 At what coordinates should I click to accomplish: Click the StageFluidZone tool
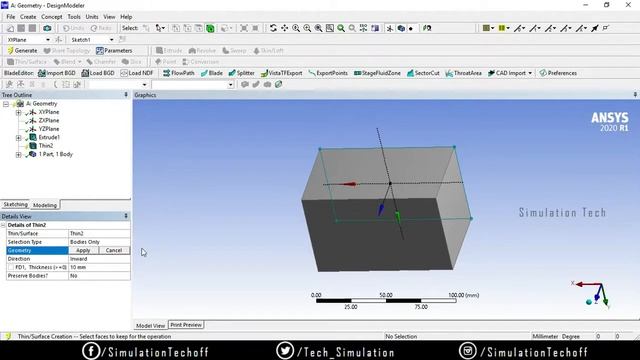377,73
